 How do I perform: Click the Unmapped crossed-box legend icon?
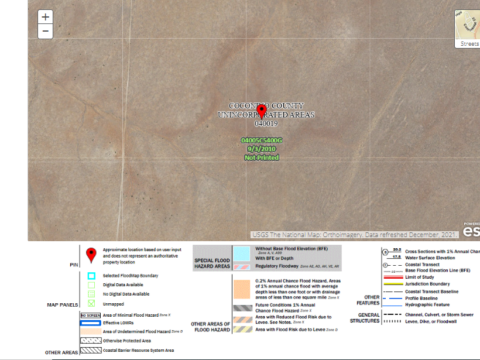[x=91, y=303]
